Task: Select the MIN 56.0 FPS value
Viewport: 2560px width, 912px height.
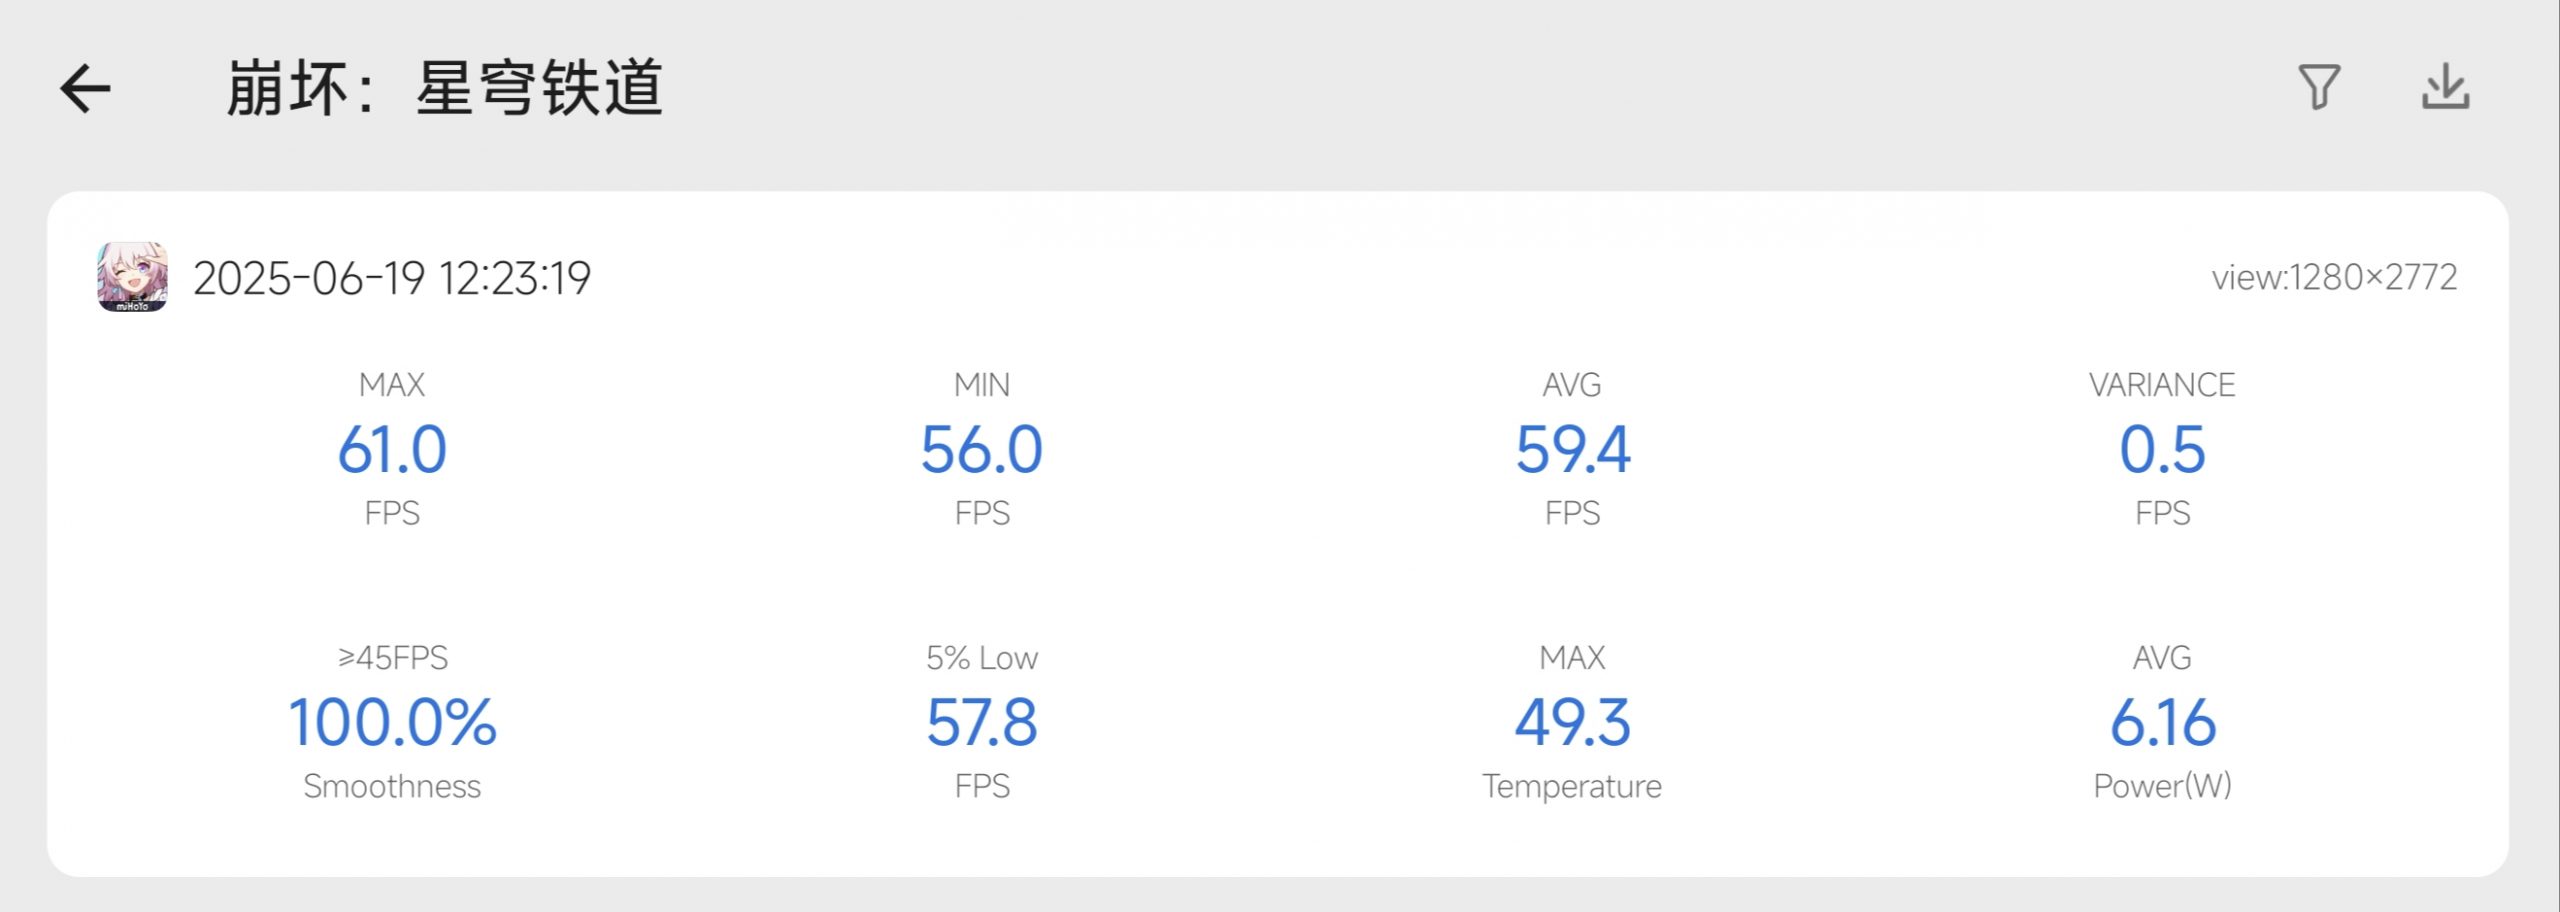Action: [x=982, y=449]
